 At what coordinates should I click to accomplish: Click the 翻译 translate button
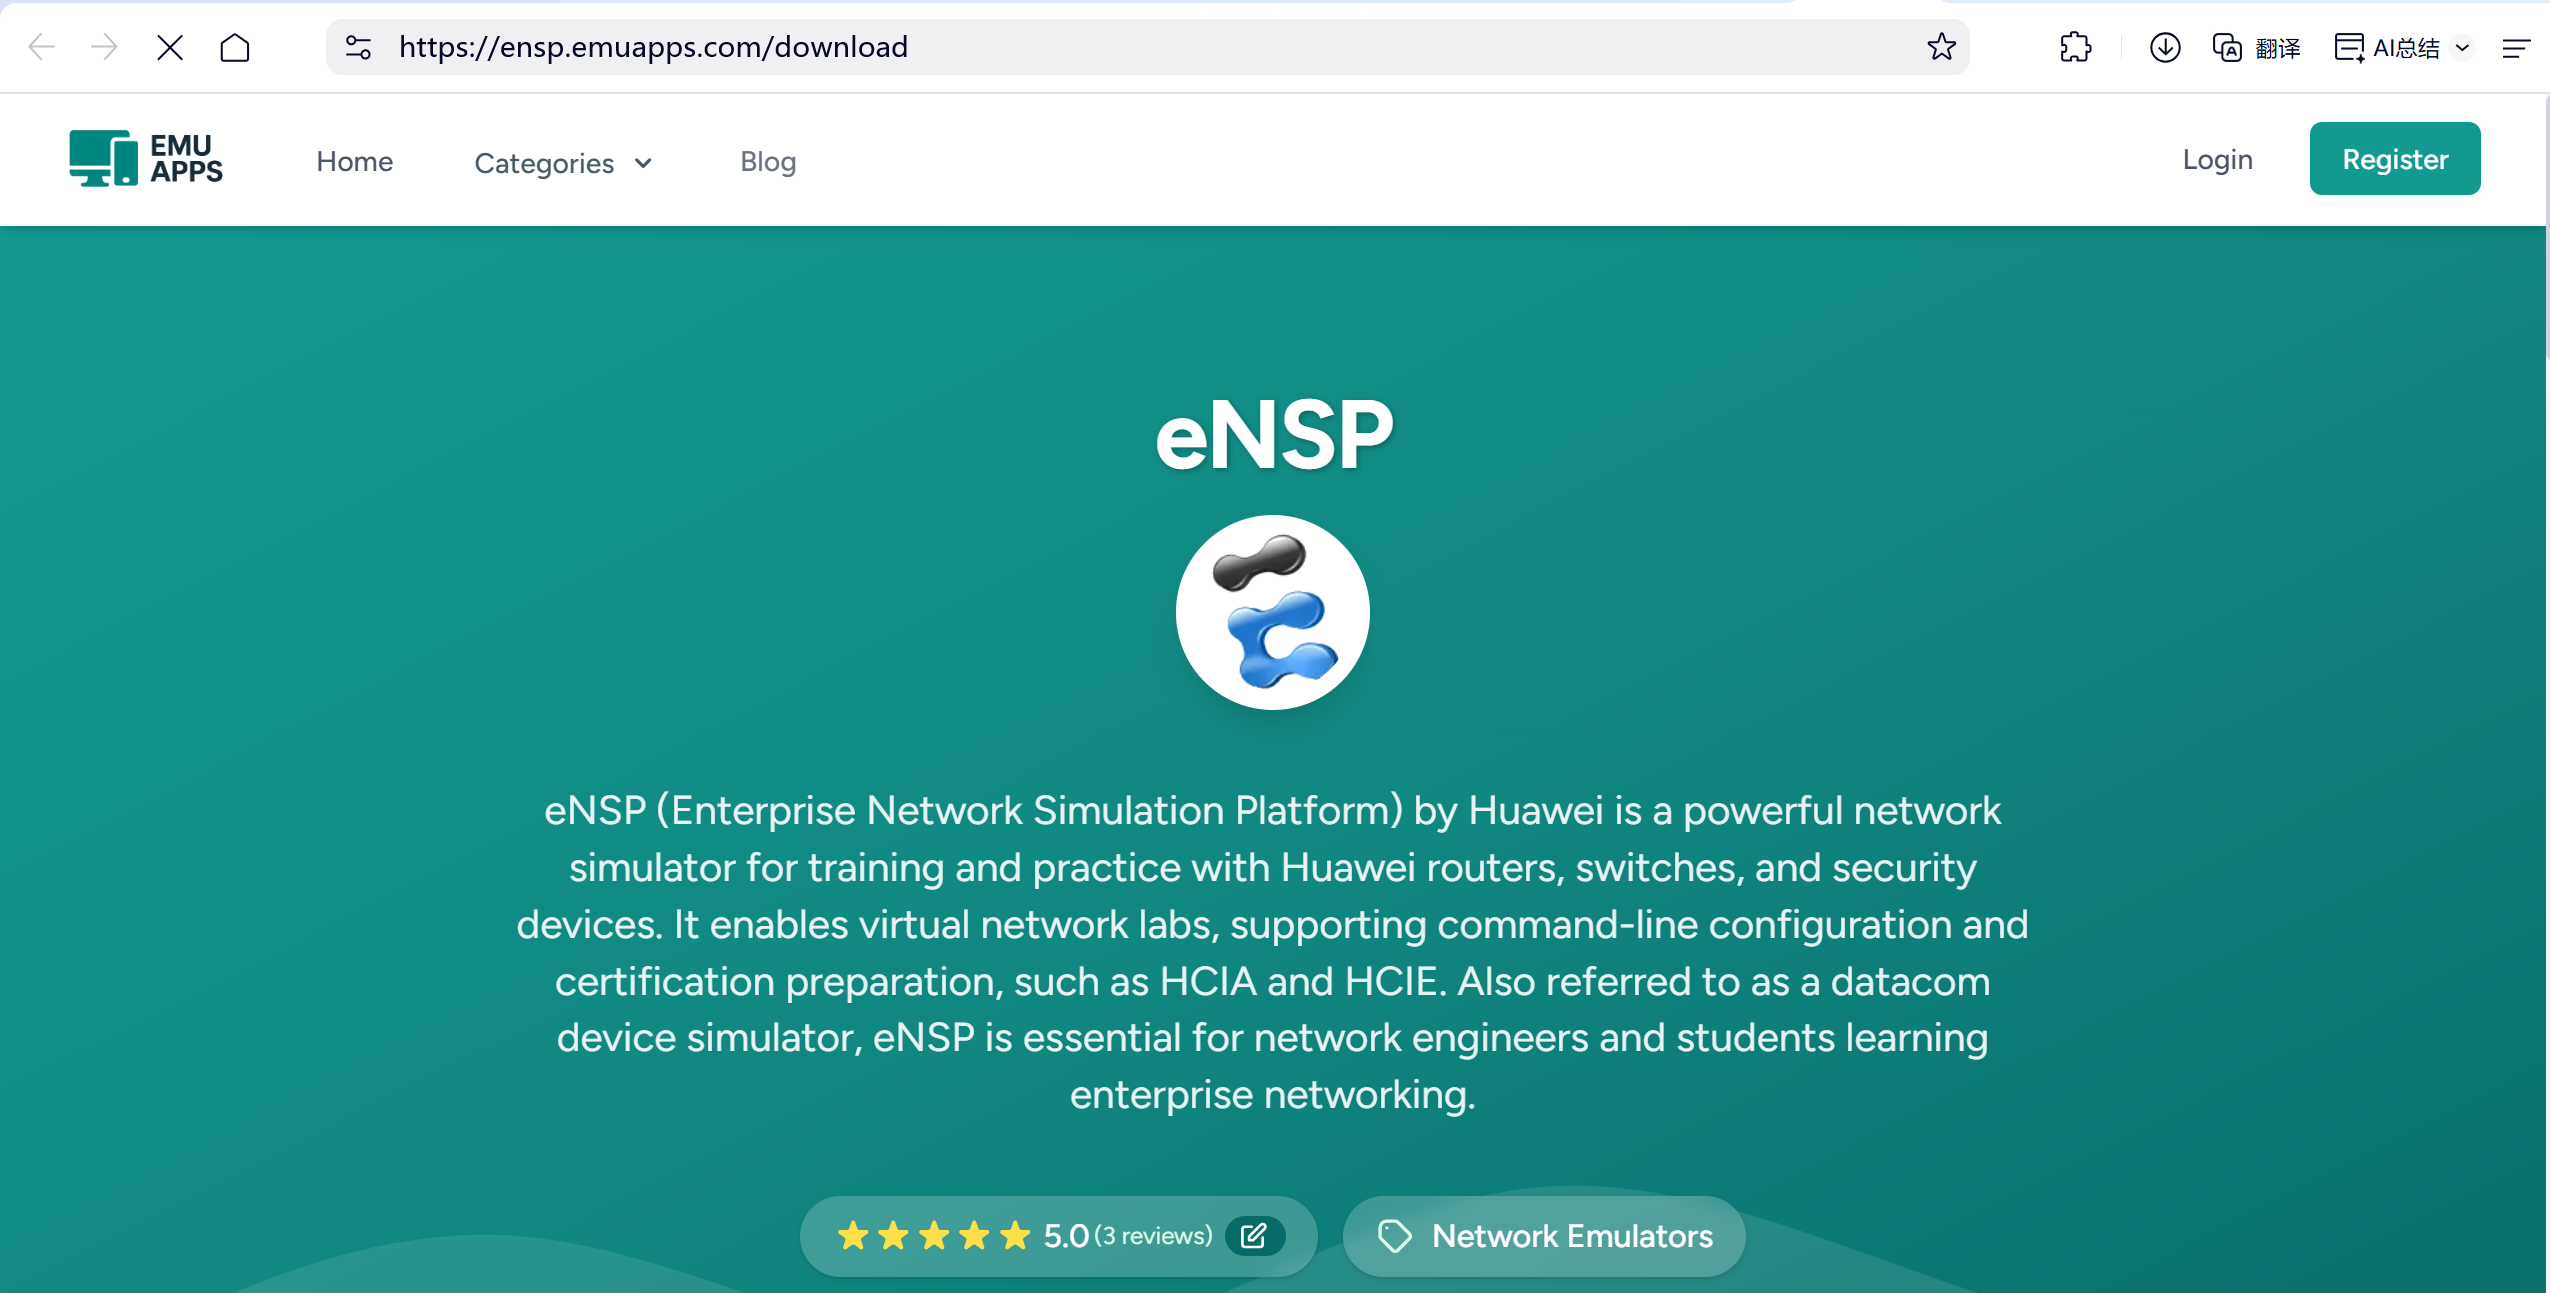(2257, 47)
